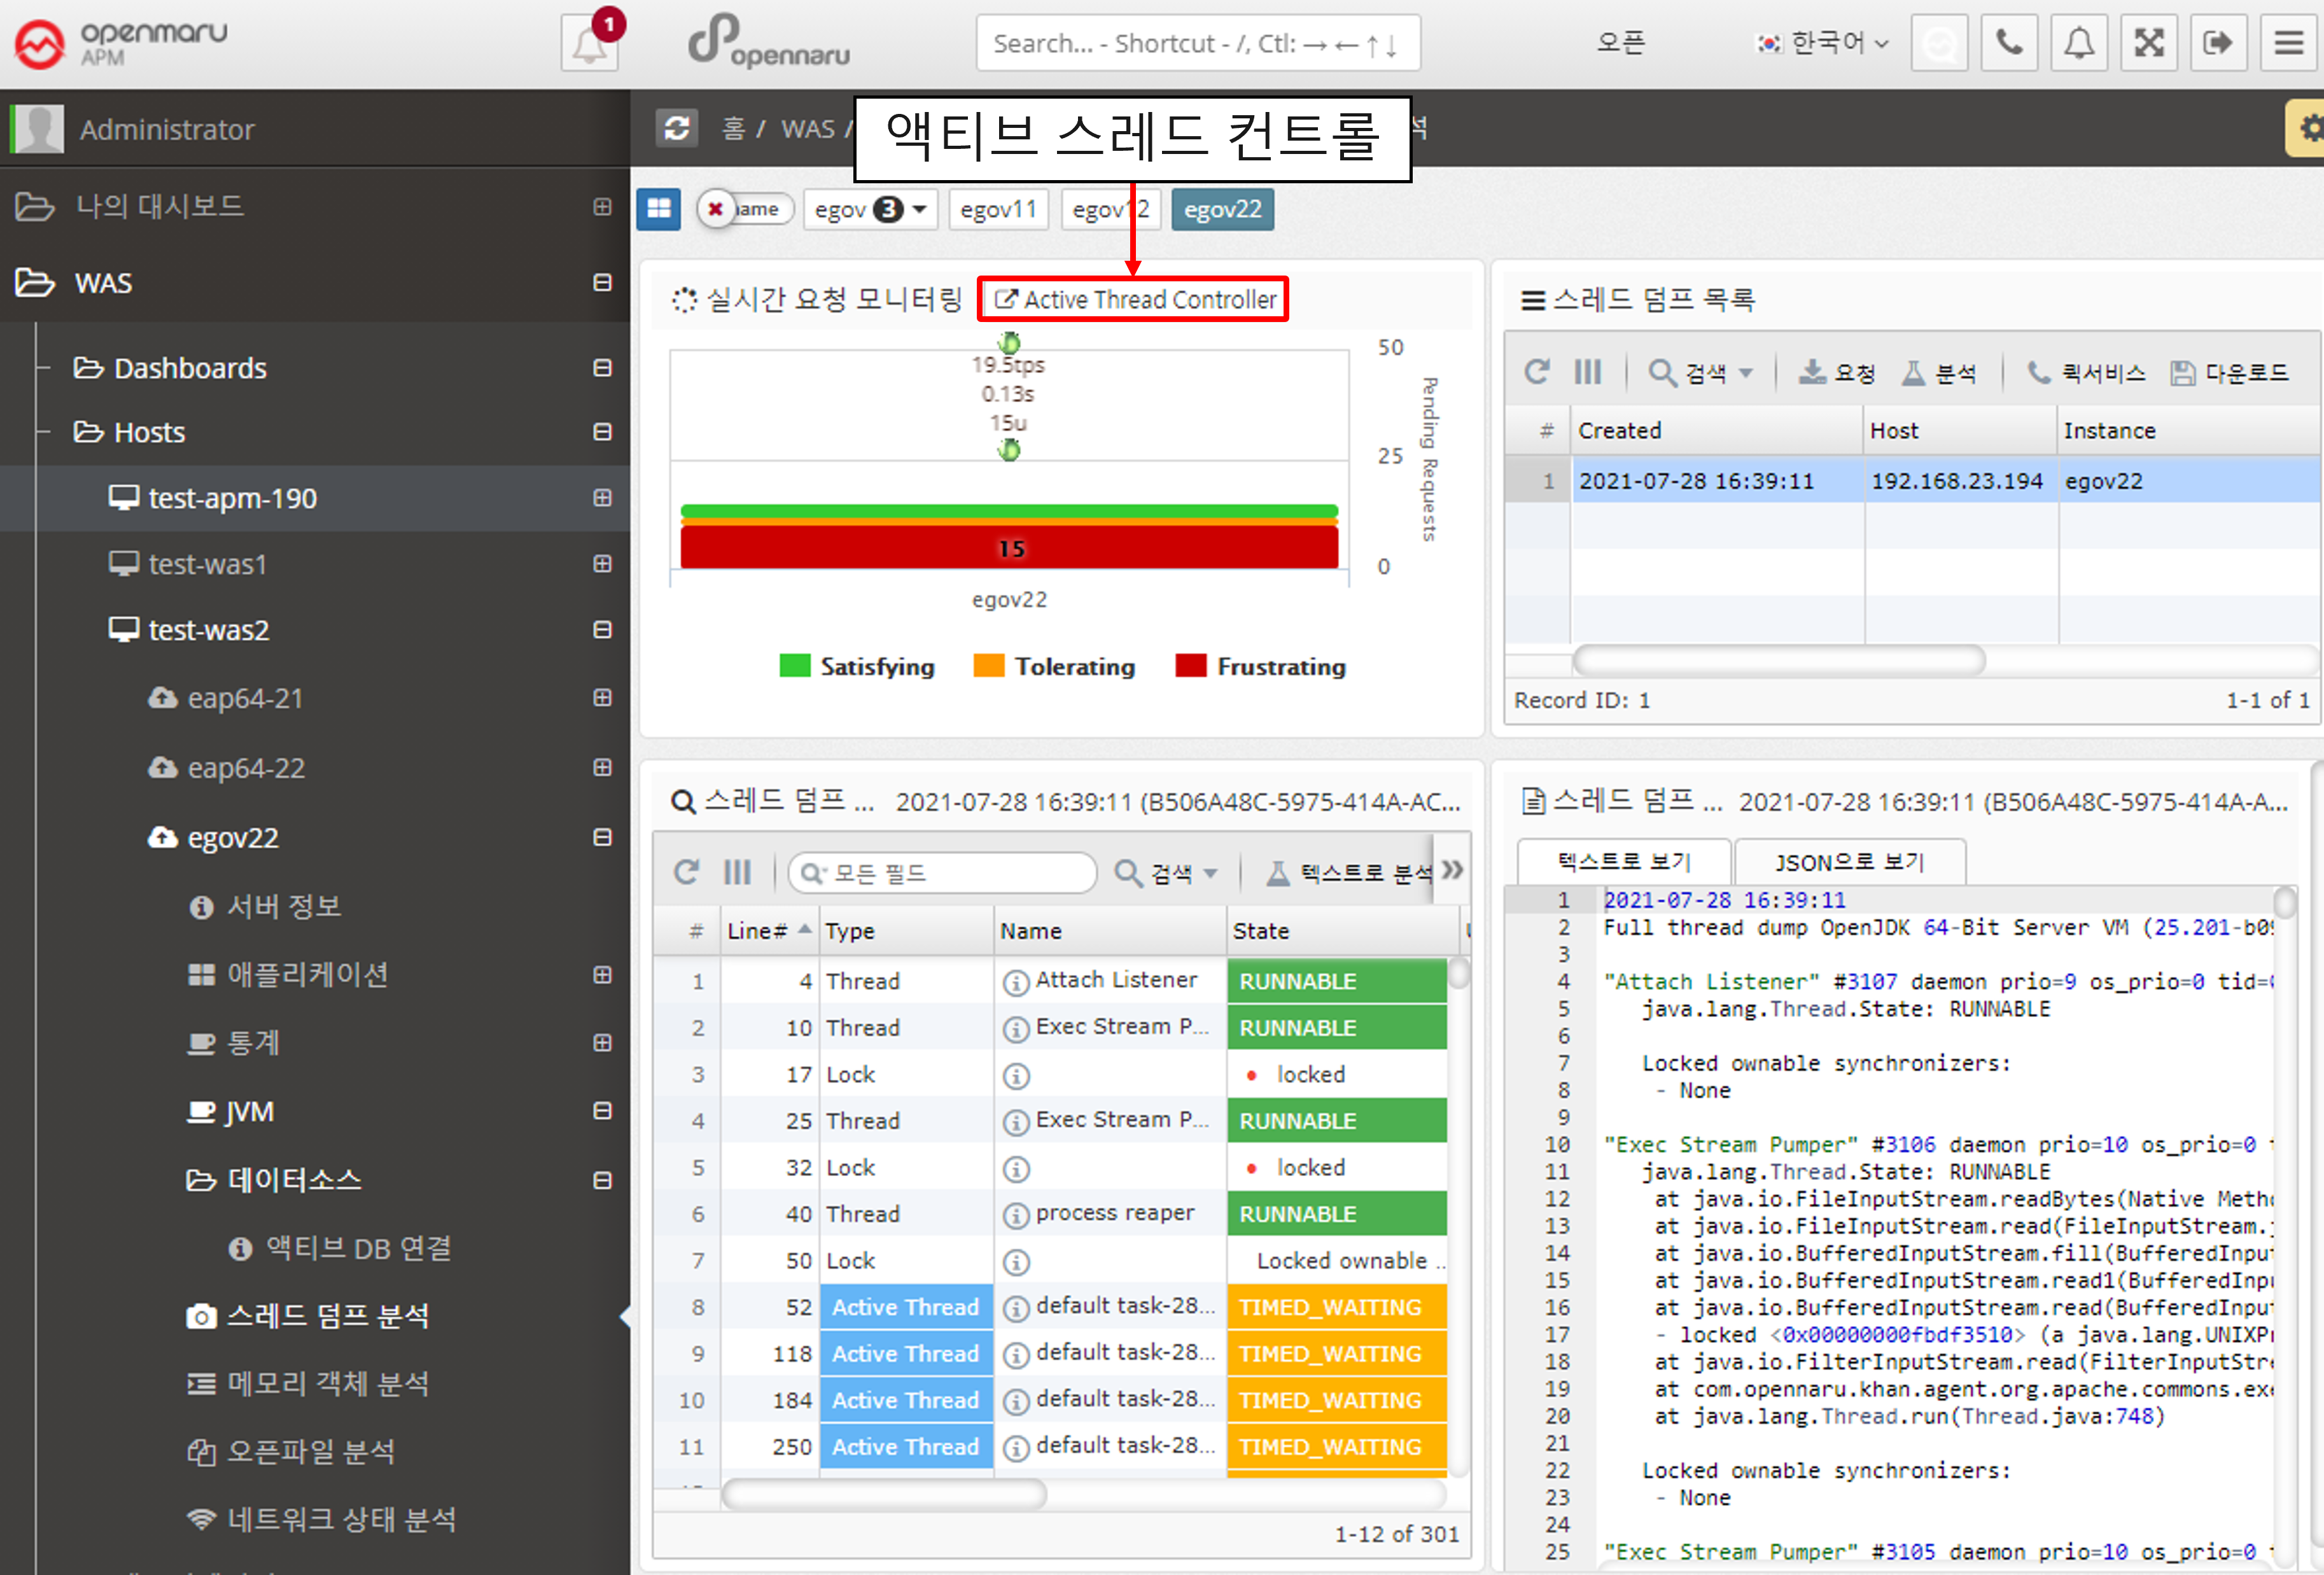
Task: Click the red Frustrating legend swatch
Action: pyautogui.click(x=1190, y=666)
